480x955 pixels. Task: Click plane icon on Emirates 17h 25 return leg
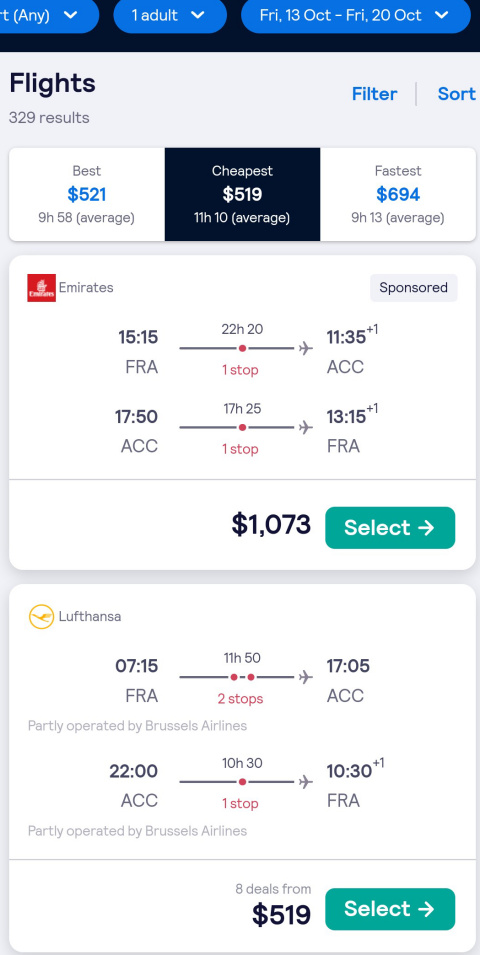[x=306, y=428]
